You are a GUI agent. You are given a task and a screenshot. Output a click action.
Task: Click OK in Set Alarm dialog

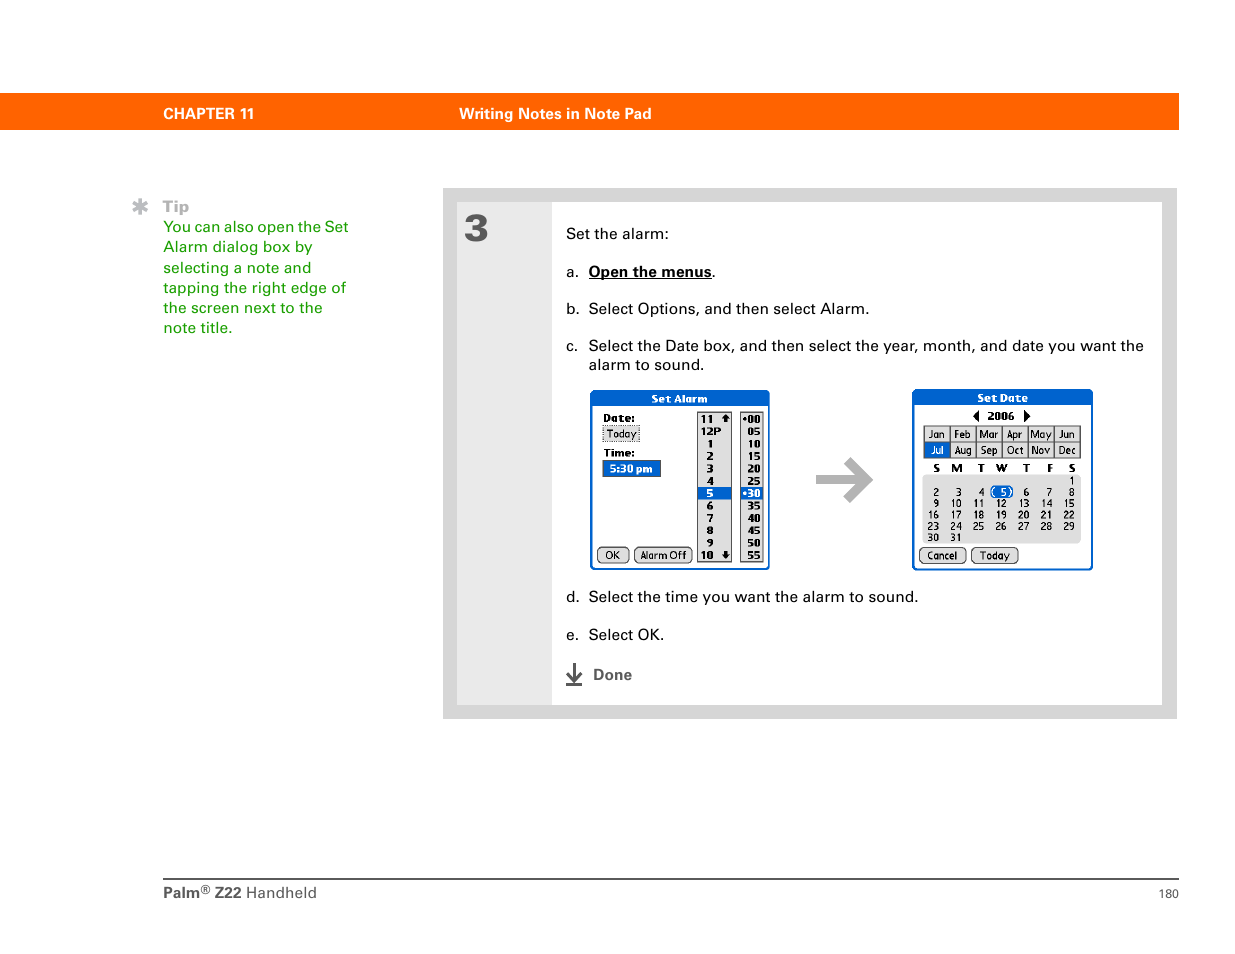pos(613,555)
